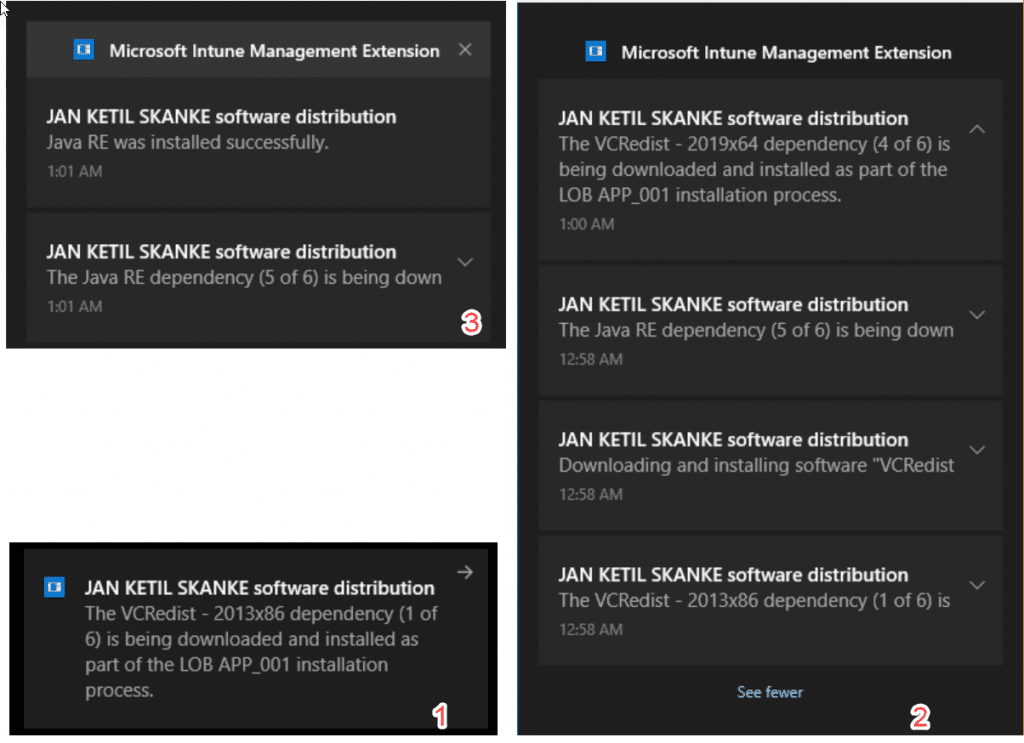This screenshot has width=1024, height=743.
Task: Click the red number 3 marker
Action: click(471, 323)
